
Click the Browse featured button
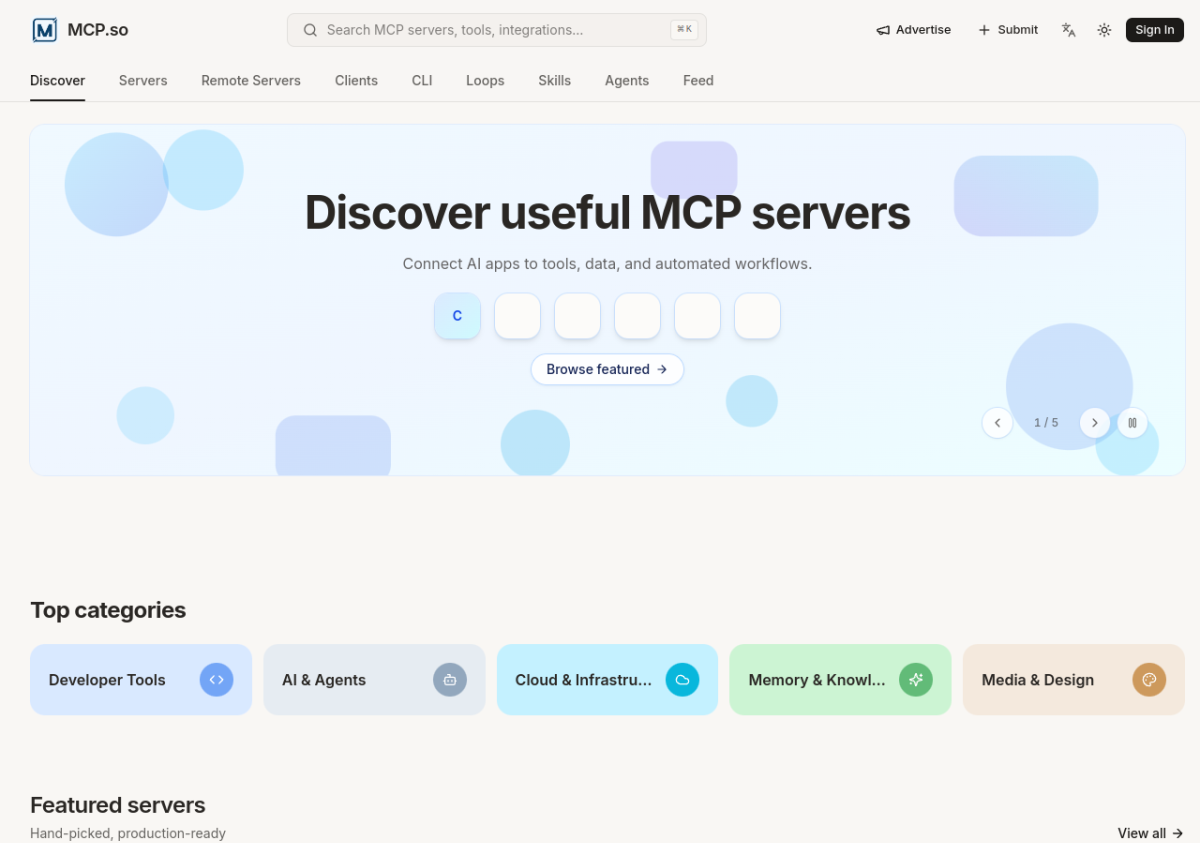(607, 369)
